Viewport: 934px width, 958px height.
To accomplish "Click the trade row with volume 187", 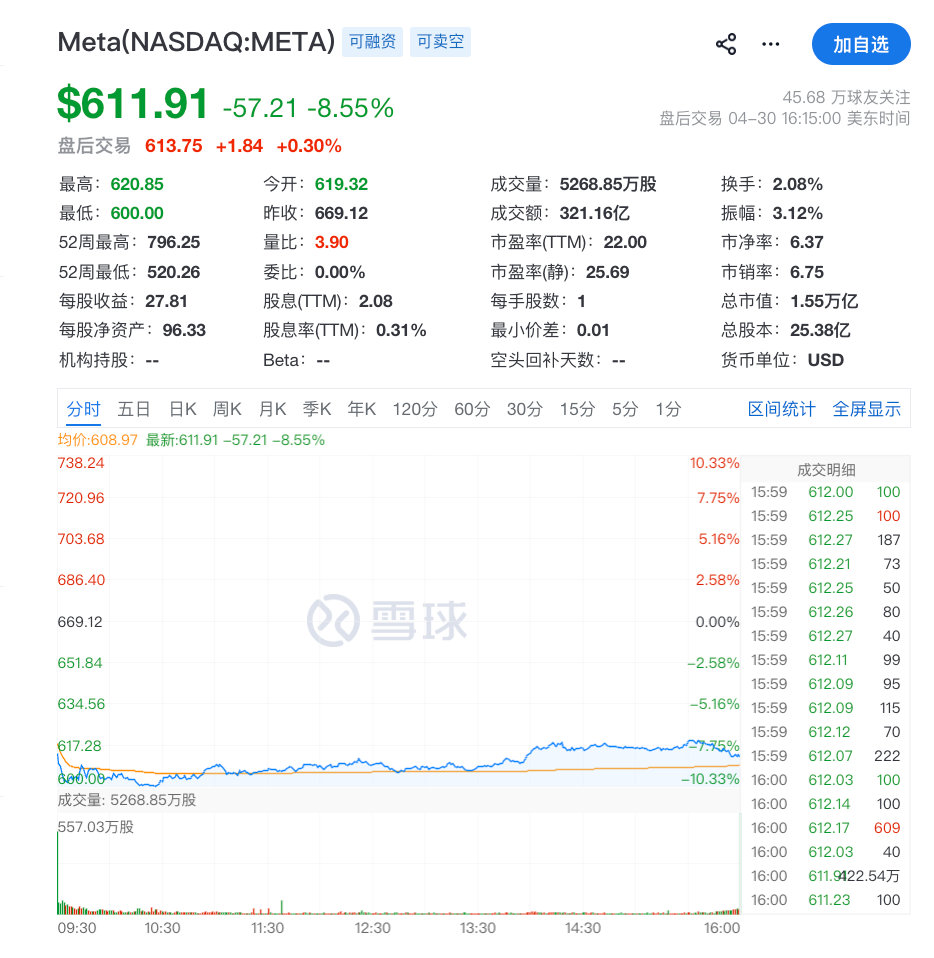I will point(826,539).
